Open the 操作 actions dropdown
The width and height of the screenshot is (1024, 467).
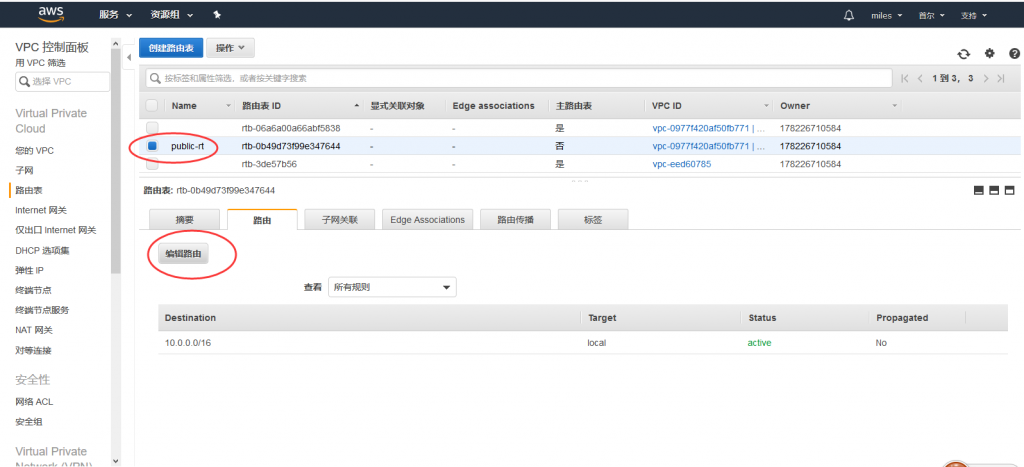pyautogui.click(x=232, y=48)
